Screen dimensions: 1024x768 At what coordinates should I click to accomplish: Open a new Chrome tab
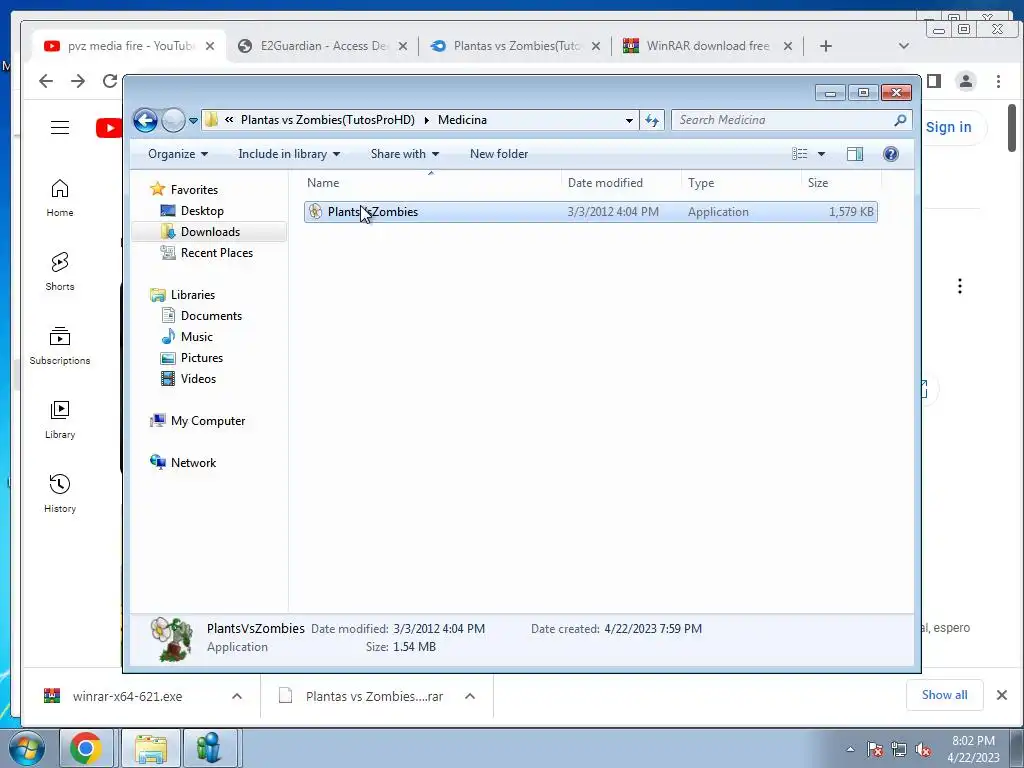click(825, 46)
